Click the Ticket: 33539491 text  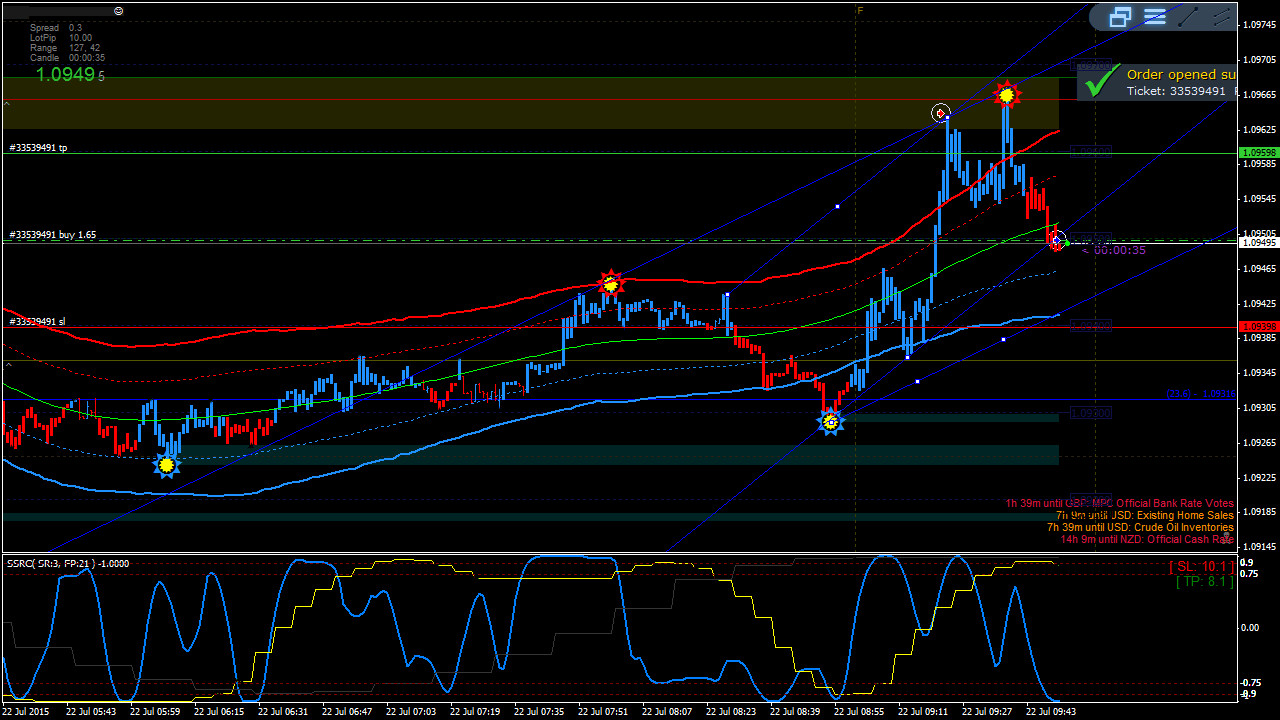point(1176,91)
